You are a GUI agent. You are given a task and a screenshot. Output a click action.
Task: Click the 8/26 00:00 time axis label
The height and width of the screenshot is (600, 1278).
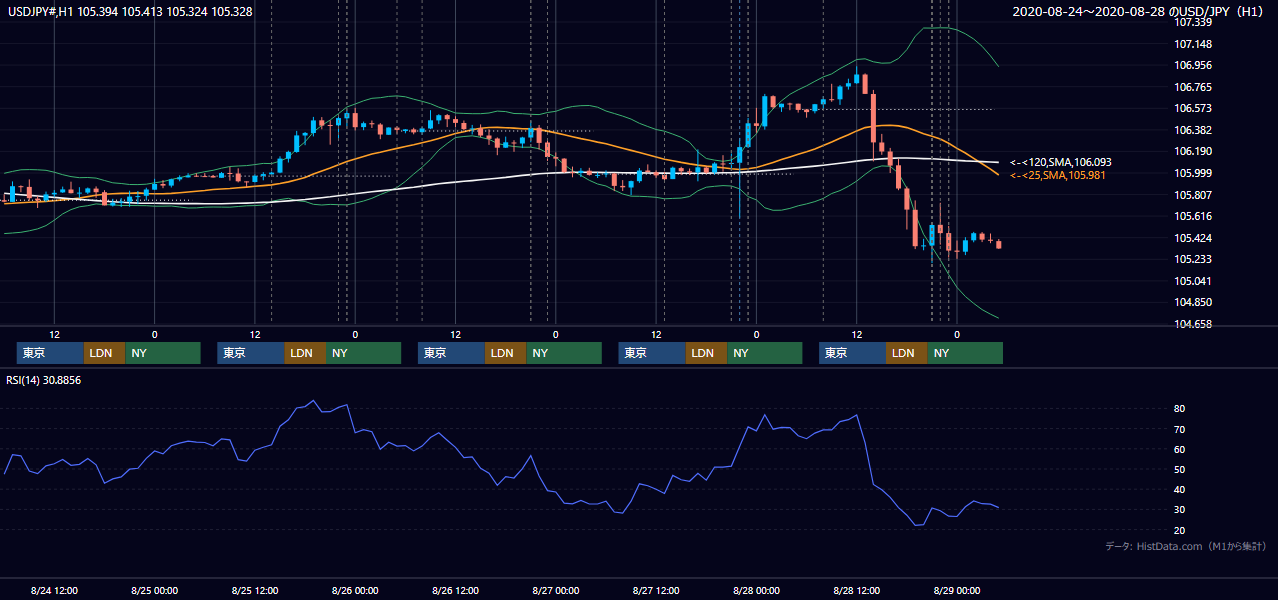(355, 591)
